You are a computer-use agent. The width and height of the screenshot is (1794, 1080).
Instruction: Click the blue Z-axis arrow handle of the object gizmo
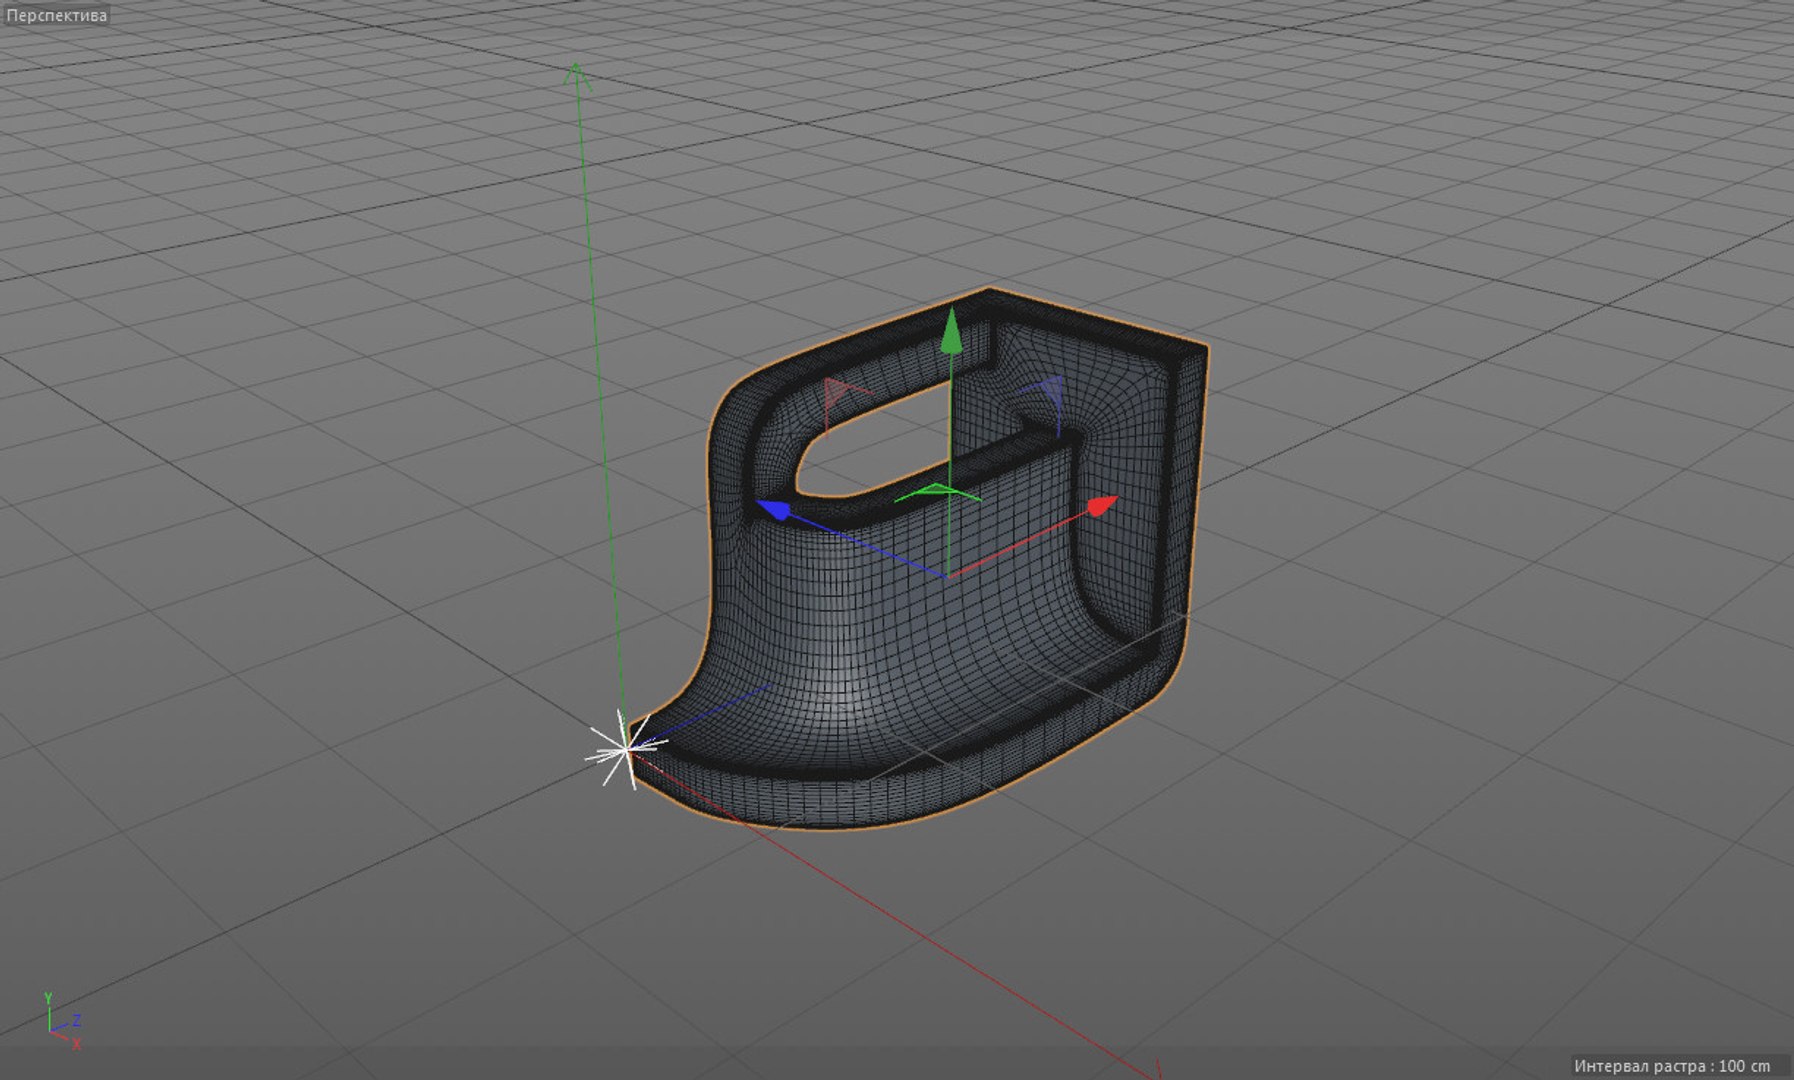(x=774, y=509)
